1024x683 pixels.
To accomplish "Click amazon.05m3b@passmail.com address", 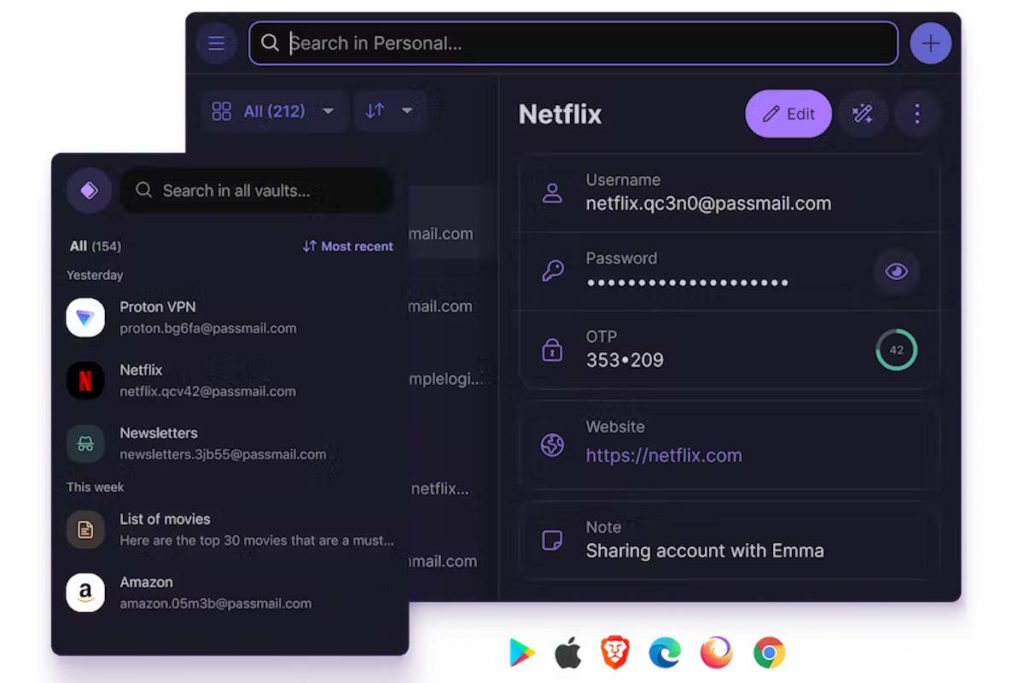I will pyautogui.click(x=216, y=603).
